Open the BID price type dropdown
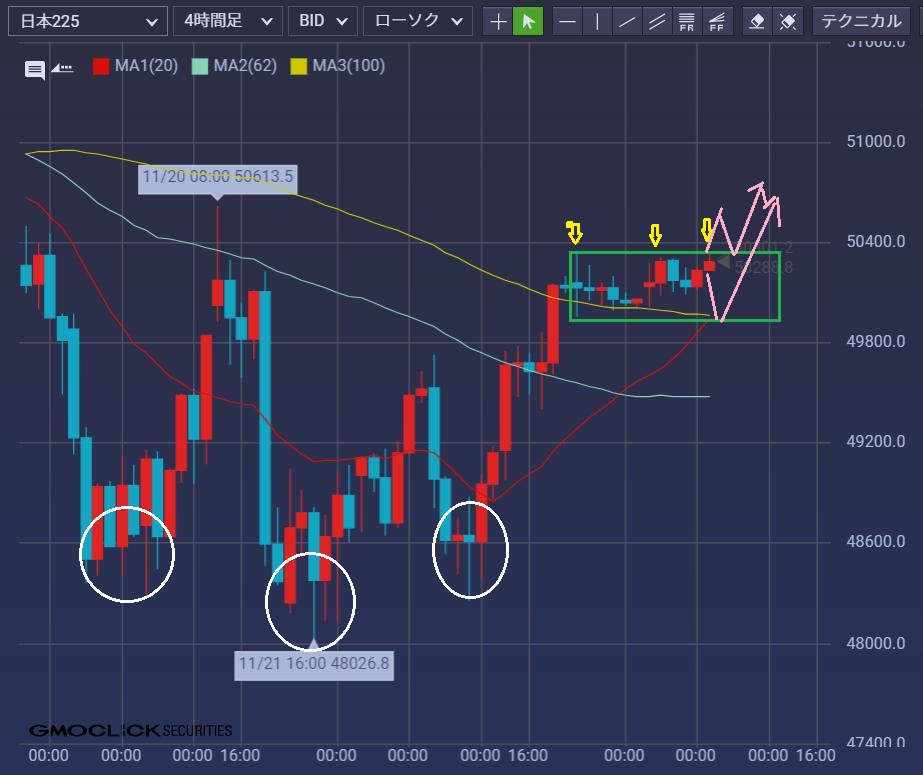The width and height of the screenshot is (923, 775). [323, 21]
